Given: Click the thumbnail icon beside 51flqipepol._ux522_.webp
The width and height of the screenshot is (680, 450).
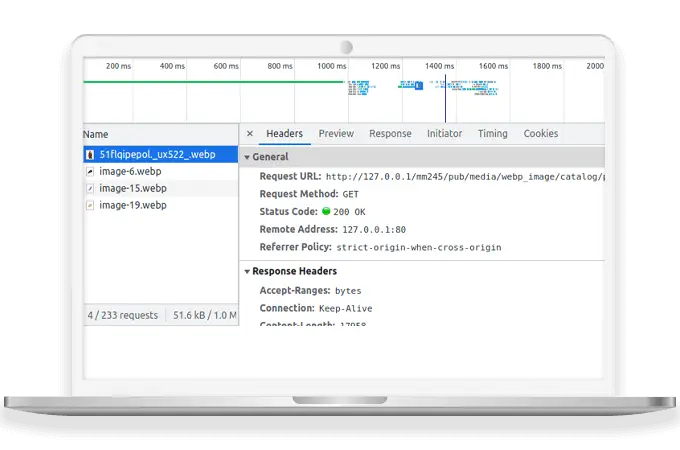Looking at the screenshot, I should click(90, 155).
